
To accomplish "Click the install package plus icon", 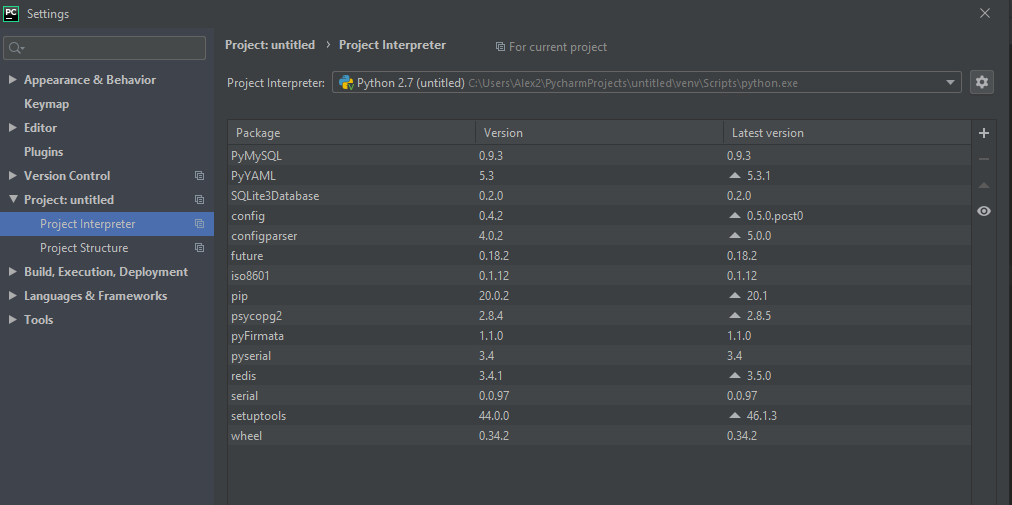I will [984, 133].
